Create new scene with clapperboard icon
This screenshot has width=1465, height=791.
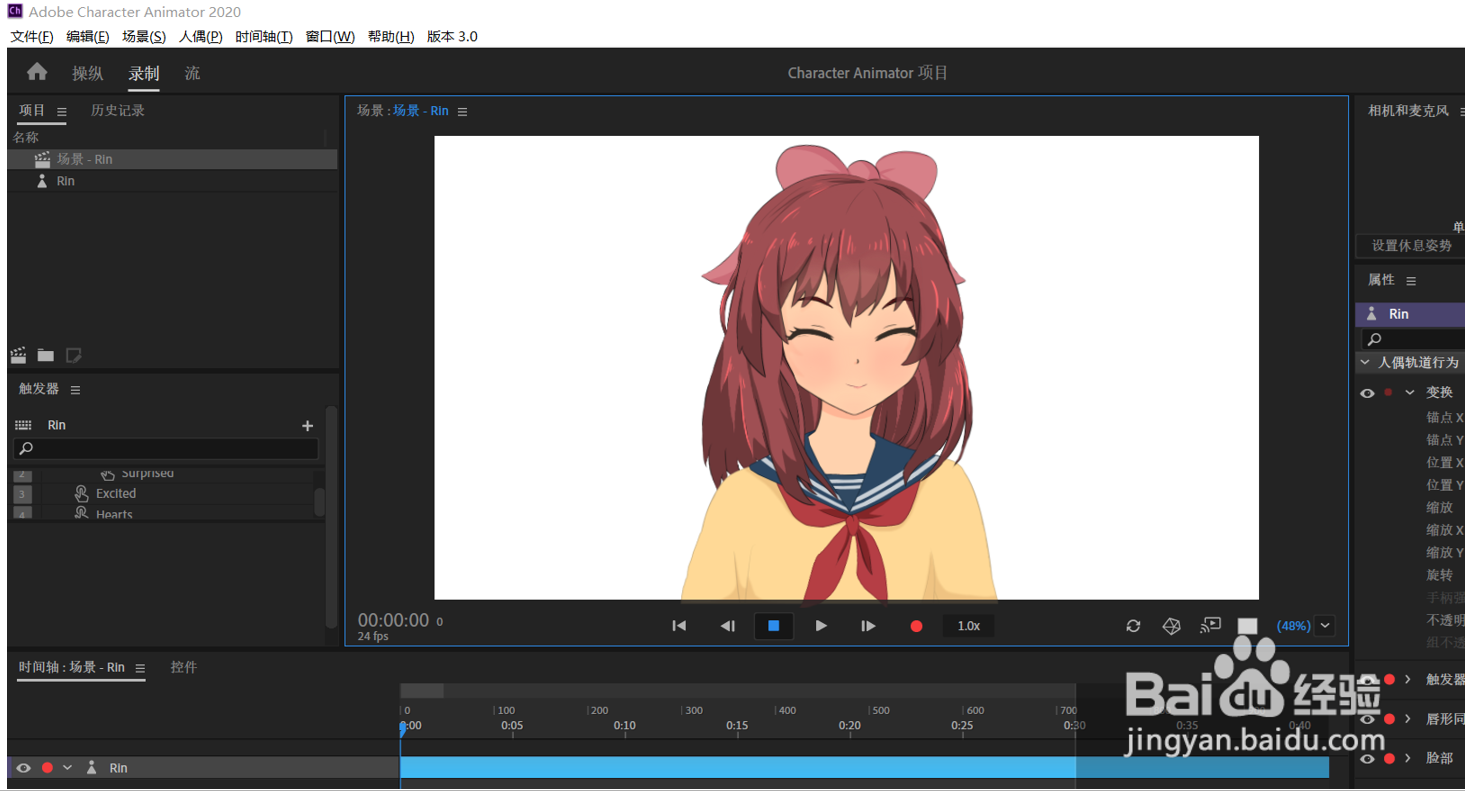pyautogui.click(x=18, y=355)
